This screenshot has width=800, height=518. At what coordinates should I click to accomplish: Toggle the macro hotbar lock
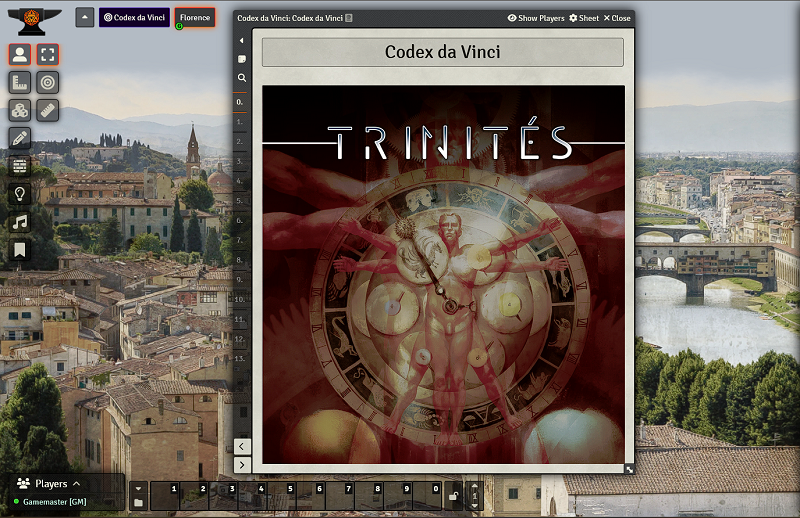453,495
